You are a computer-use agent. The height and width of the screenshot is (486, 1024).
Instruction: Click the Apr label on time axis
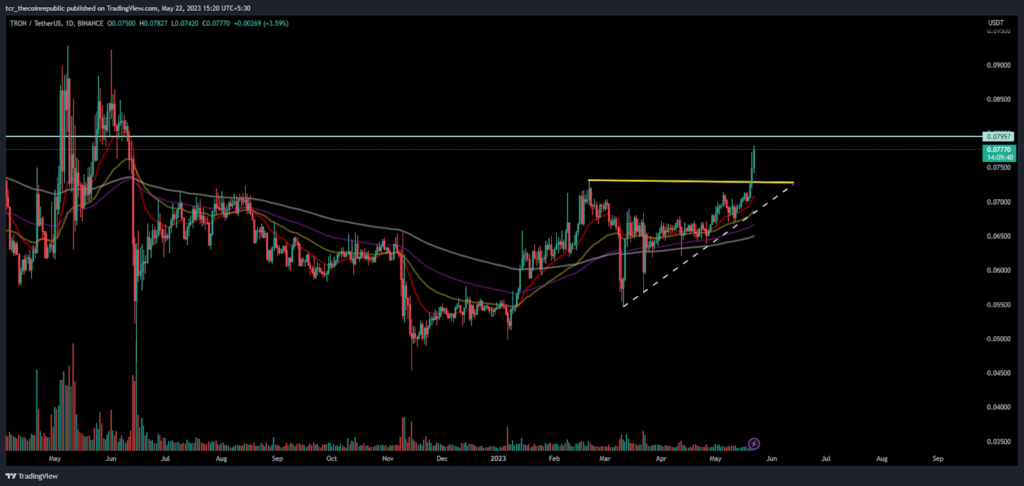click(x=661, y=459)
